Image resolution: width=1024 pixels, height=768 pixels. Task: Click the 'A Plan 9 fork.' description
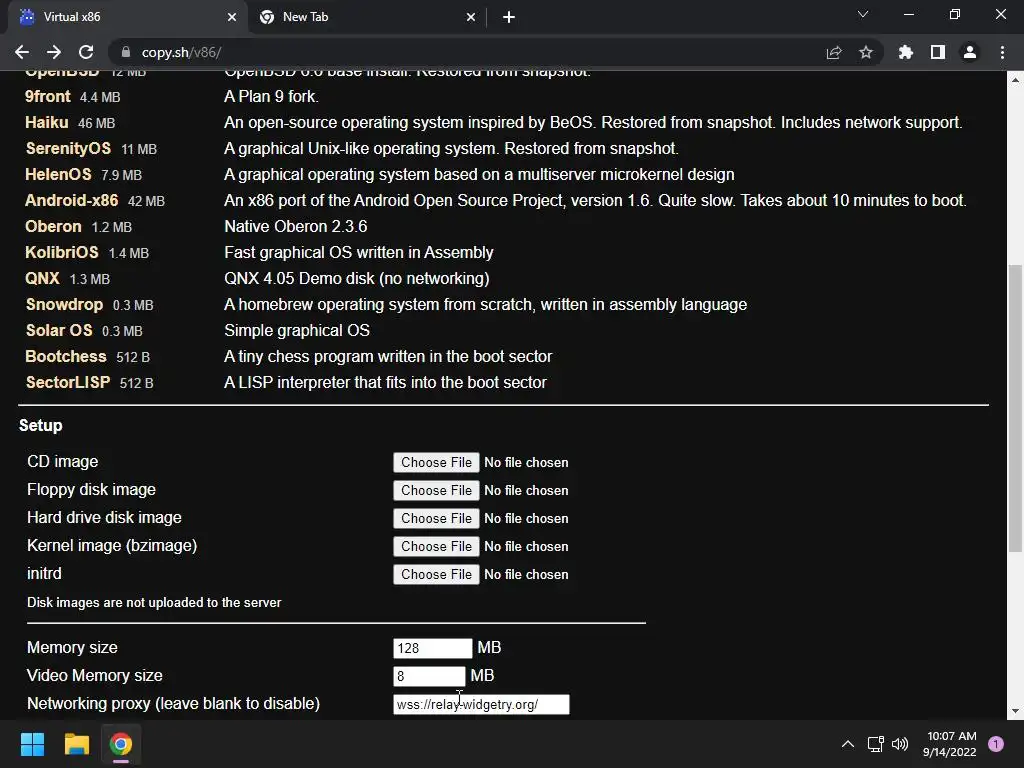point(272,97)
